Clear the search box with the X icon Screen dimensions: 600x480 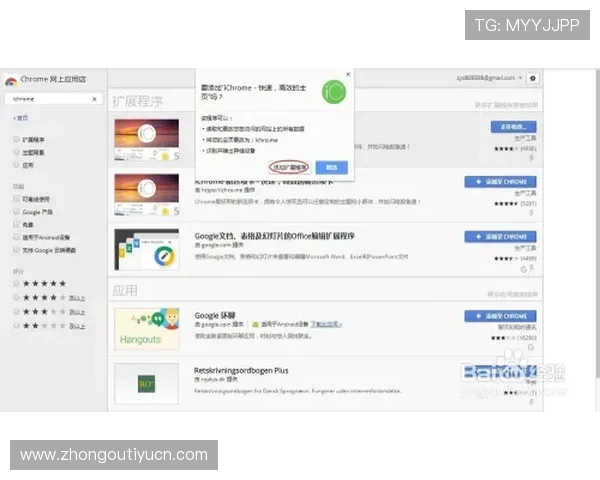(95, 99)
